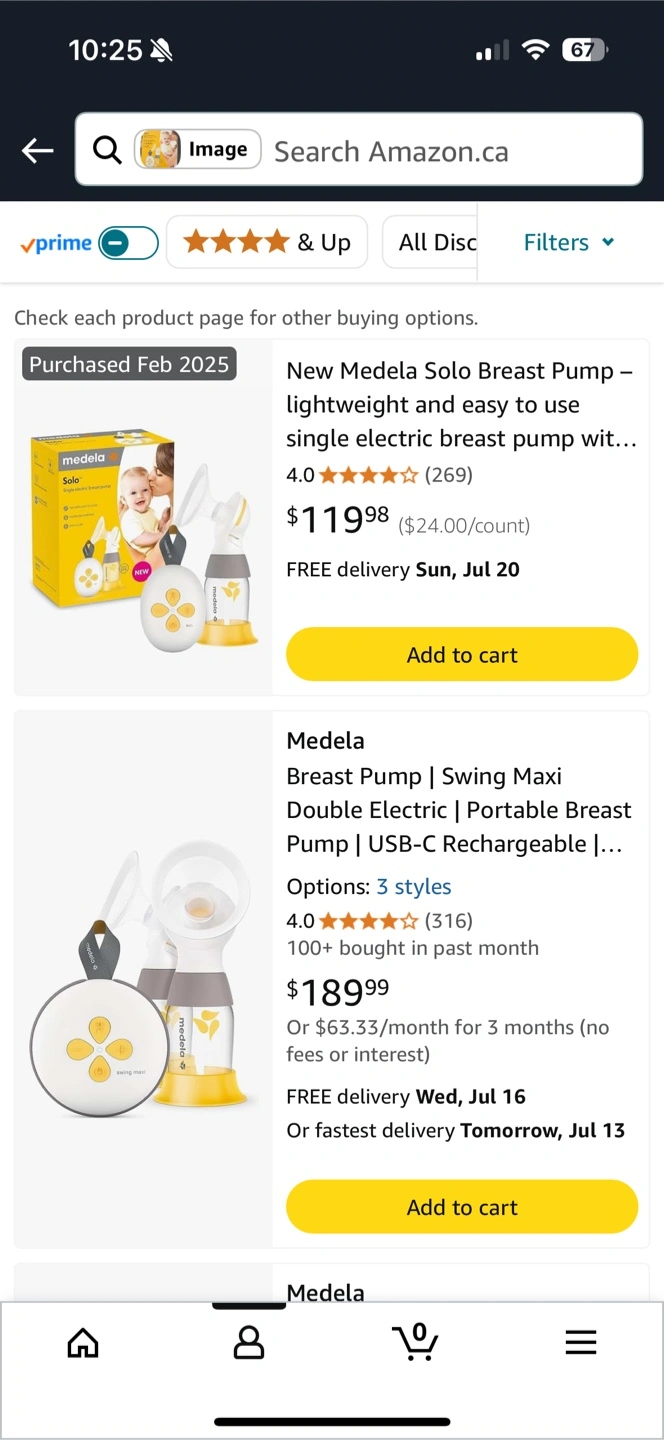Viewport: 664px width, 1440px height.
Task: Expand the Filters dropdown
Action: 568,243
